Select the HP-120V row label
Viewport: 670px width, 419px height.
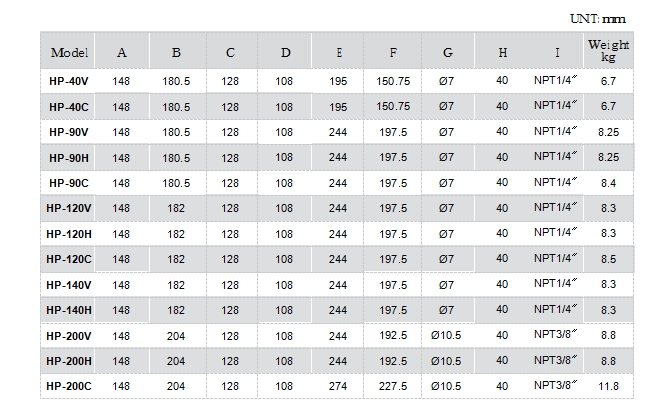(x=69, y=208)
